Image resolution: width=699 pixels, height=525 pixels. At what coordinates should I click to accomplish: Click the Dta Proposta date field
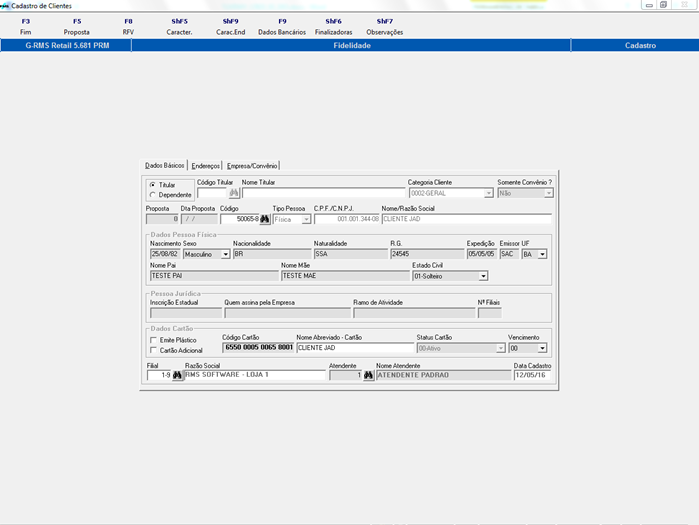point(199,219)
